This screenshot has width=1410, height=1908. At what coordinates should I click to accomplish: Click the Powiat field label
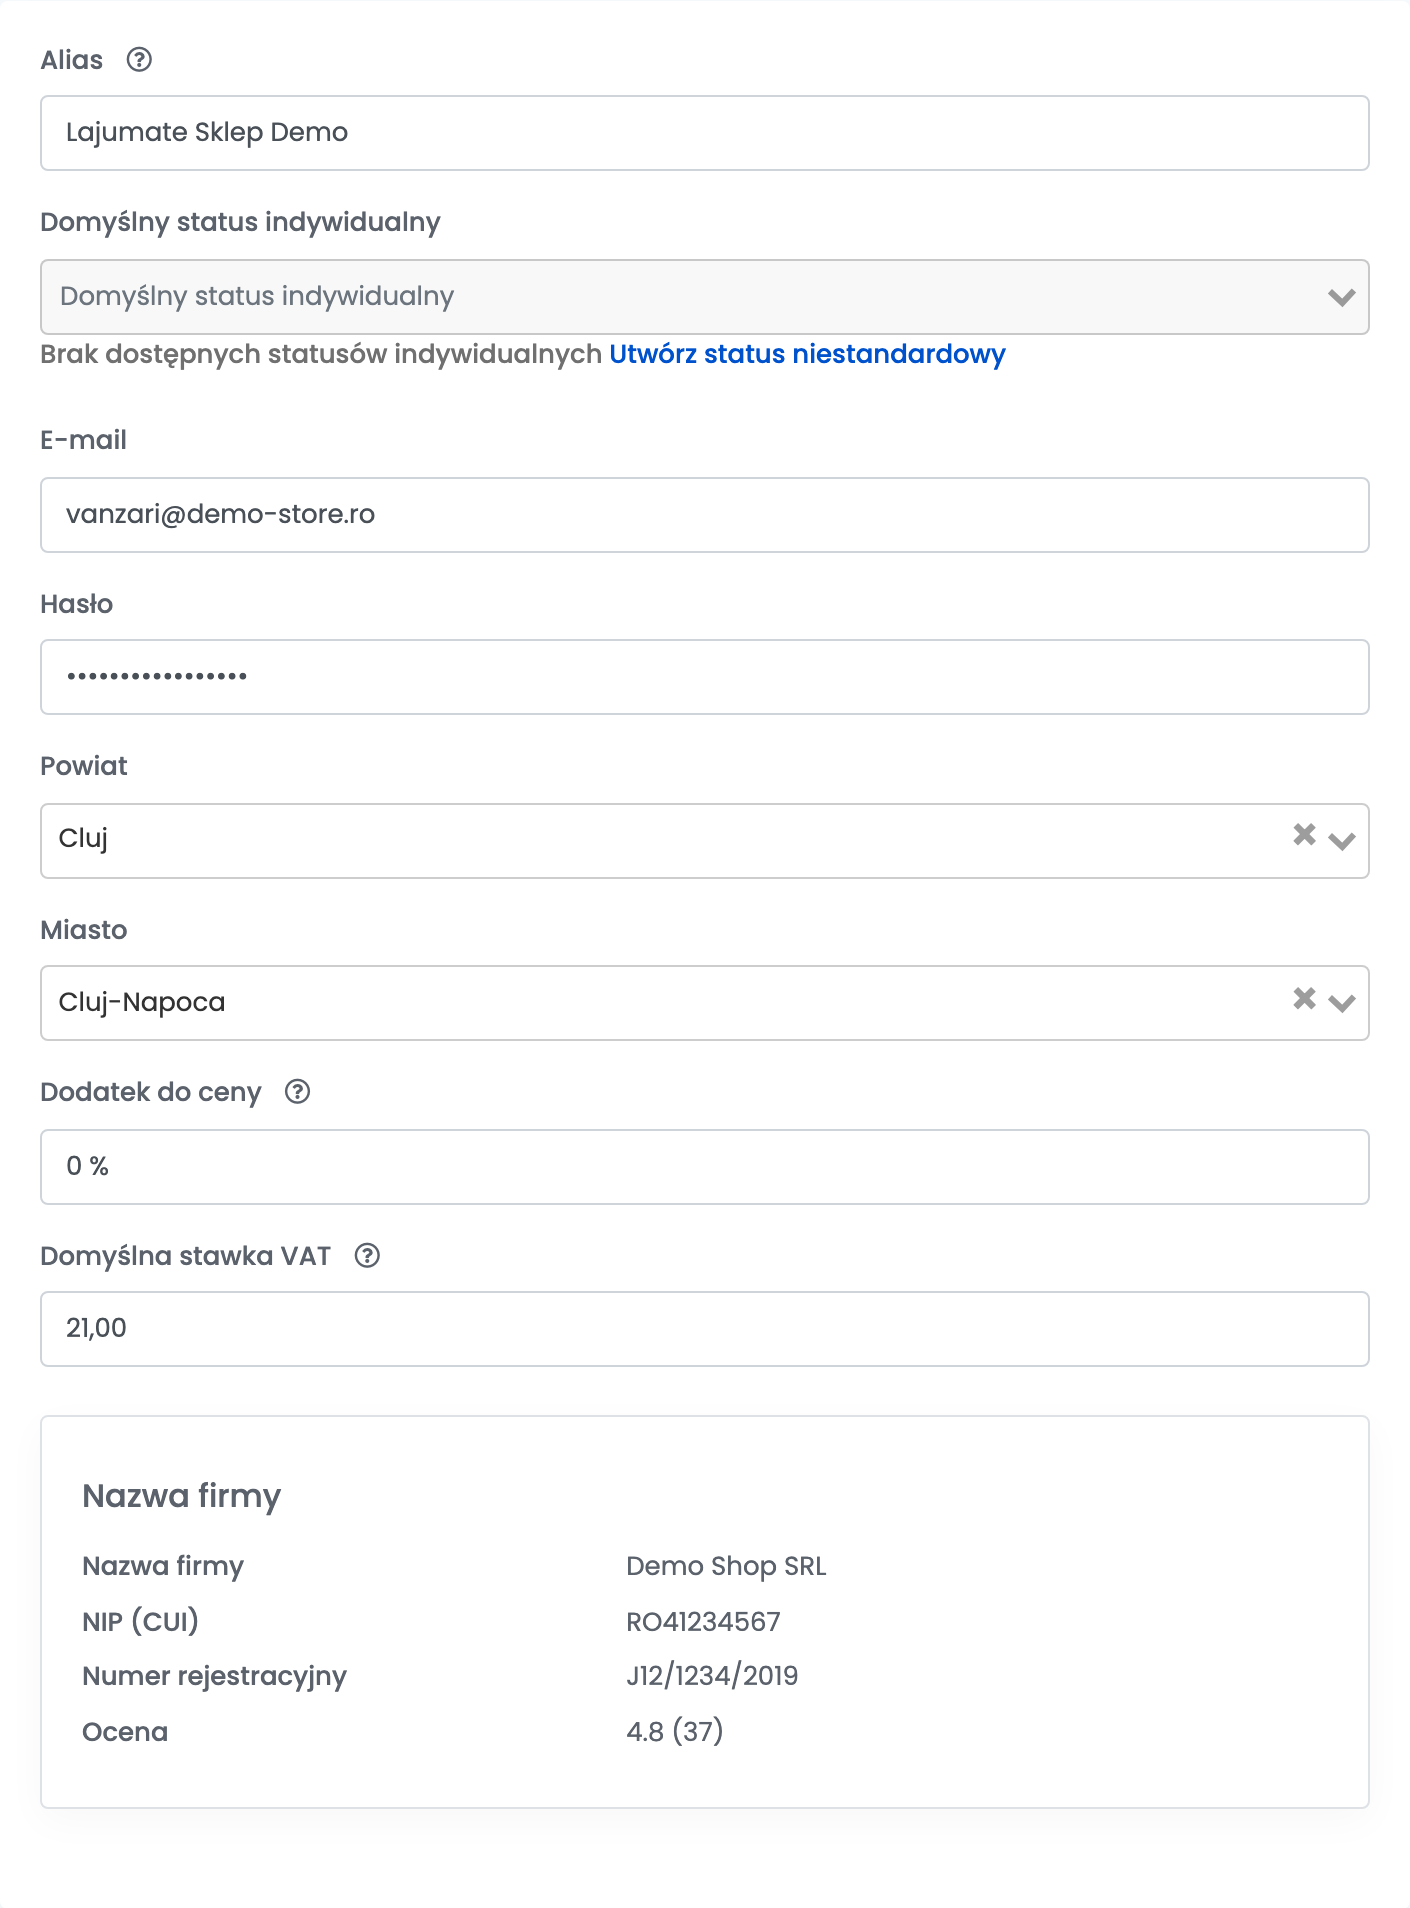[x=84, y=766]
